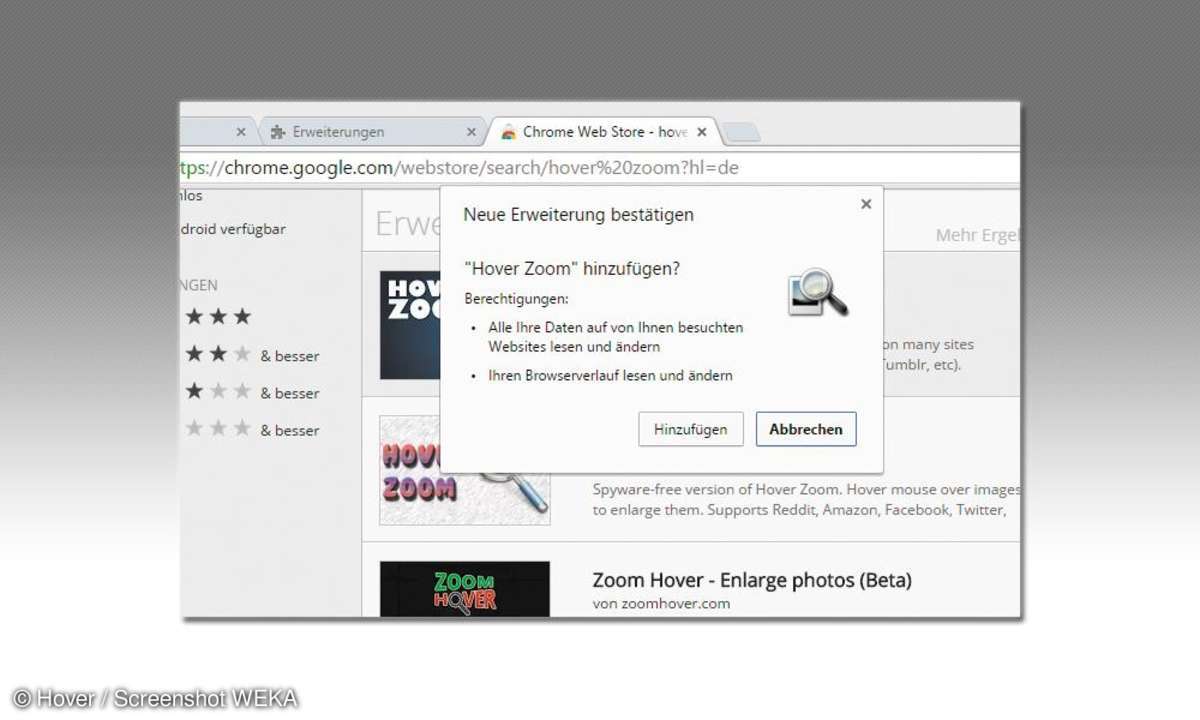Image resolution: width=1200 pixels, height=720 pixels.
Task: Select the all-filled stars rating row
Action: pos(218,317)
